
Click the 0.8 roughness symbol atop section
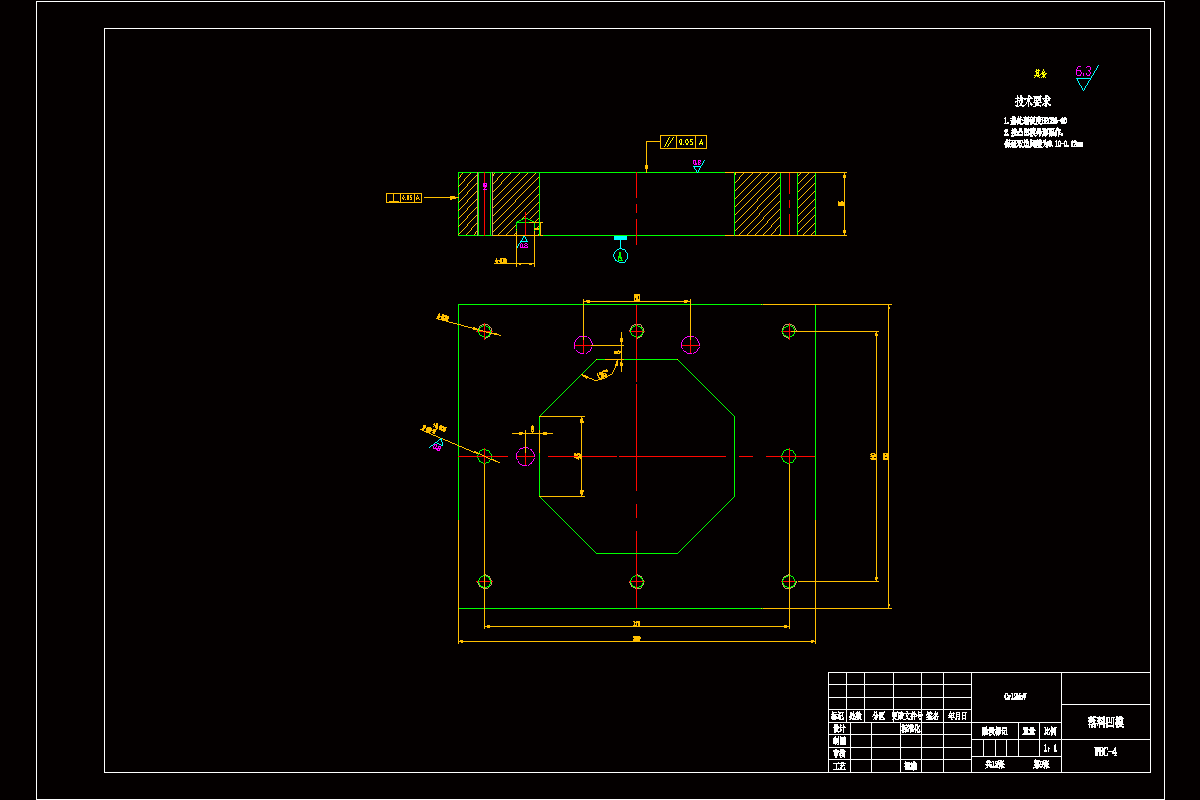click(697, 165)
